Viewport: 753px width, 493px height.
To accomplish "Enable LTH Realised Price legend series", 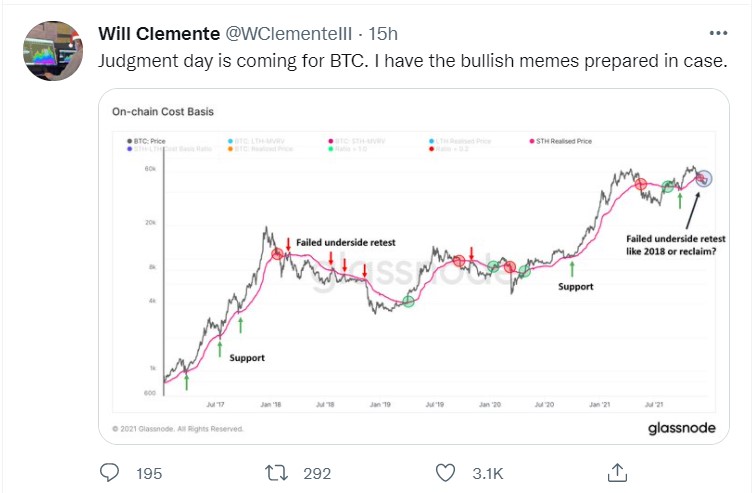I will pos(460,141).
